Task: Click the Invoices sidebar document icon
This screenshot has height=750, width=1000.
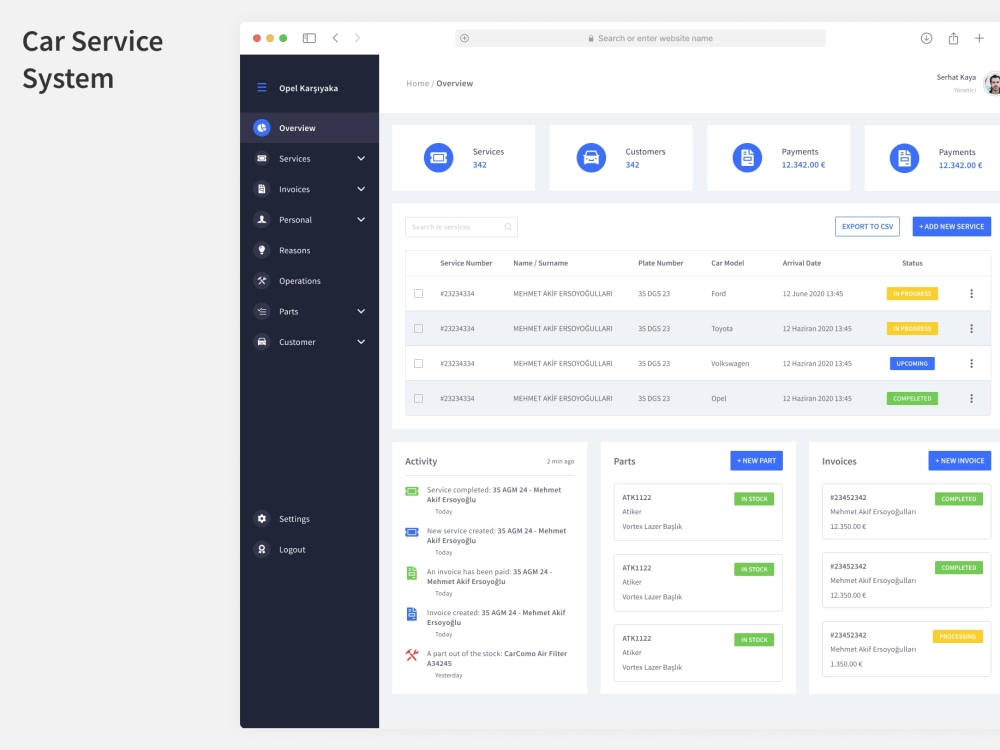Action: coord(261,189)
